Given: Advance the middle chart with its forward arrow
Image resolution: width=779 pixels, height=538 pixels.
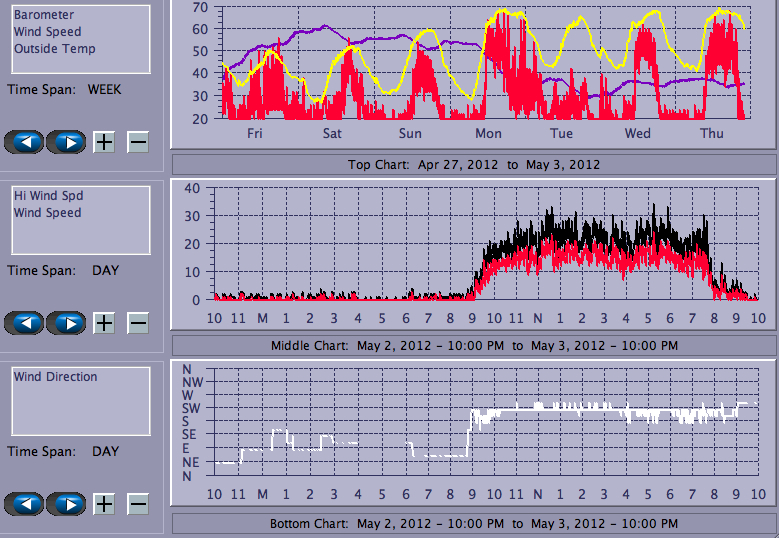Looking at the screenshot, I should (66, 323).
